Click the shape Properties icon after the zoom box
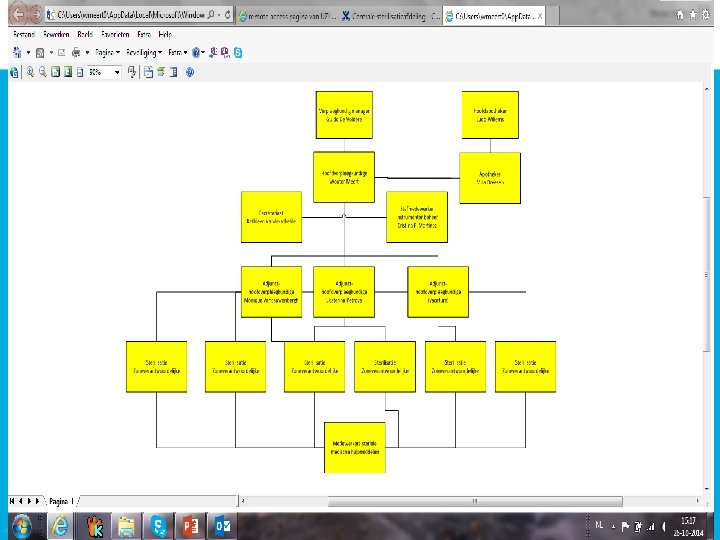Image resolution: width=720 pixels, height=540 pixels. click(x=132, y=72)
